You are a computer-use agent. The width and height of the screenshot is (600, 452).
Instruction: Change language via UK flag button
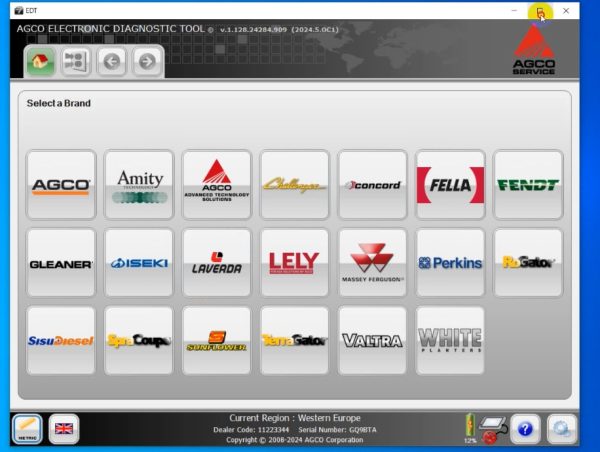[x=64, y=429]
